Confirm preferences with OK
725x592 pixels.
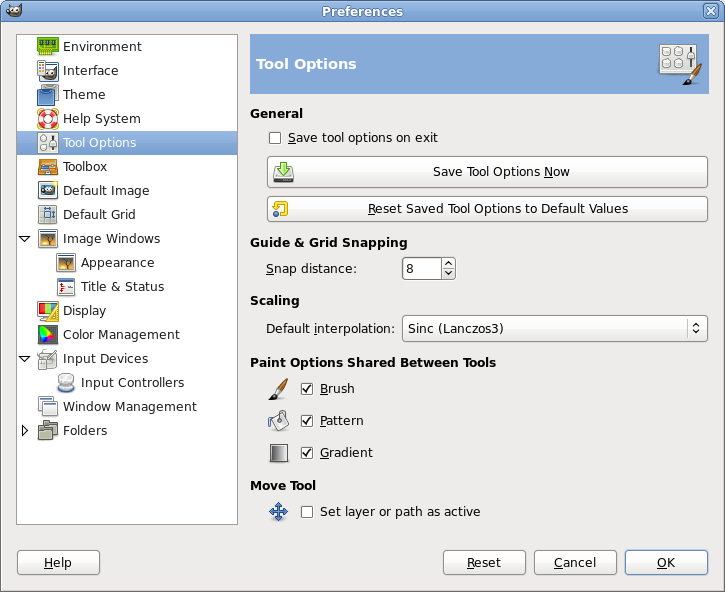point(666,562)
